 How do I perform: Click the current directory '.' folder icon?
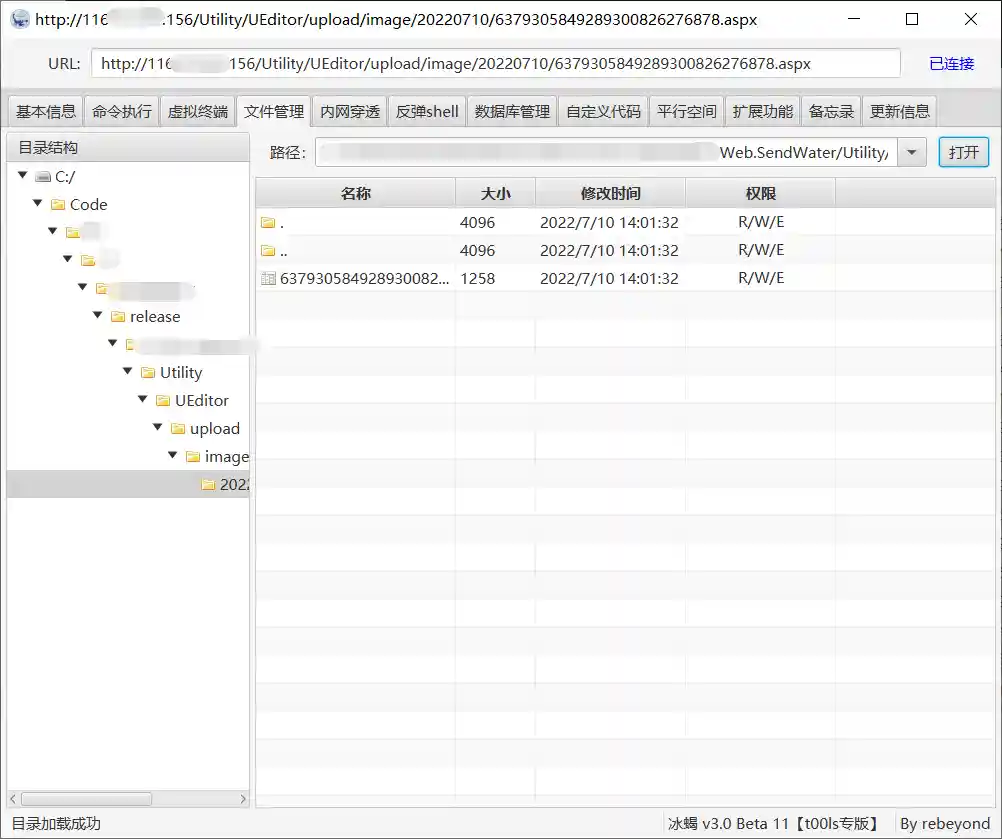pos(268,223)
